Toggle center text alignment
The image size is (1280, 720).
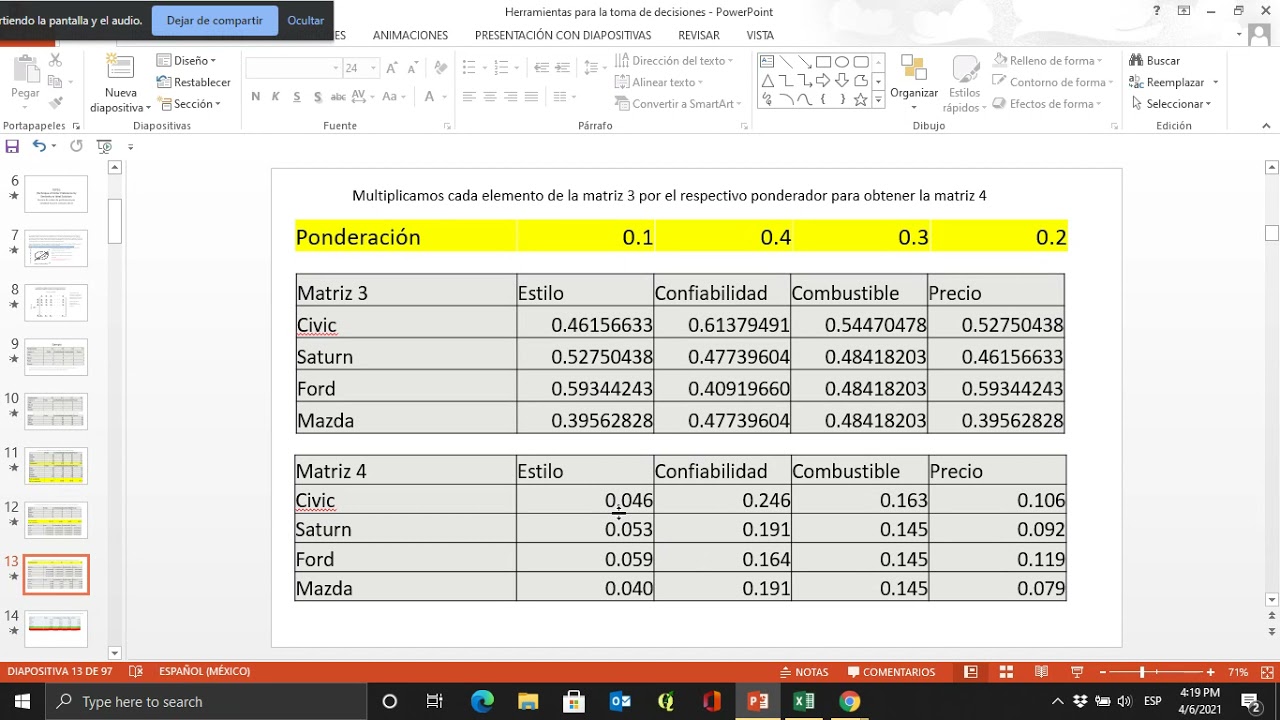490,97
